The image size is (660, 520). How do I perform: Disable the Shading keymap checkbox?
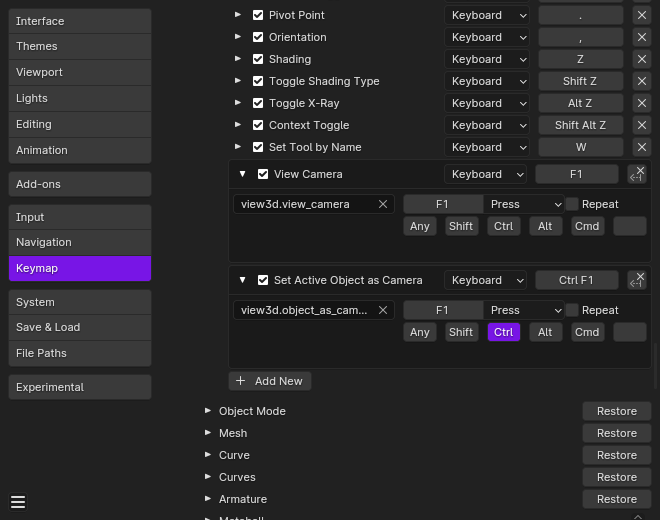pyautogui.click(x=258, y=59)
